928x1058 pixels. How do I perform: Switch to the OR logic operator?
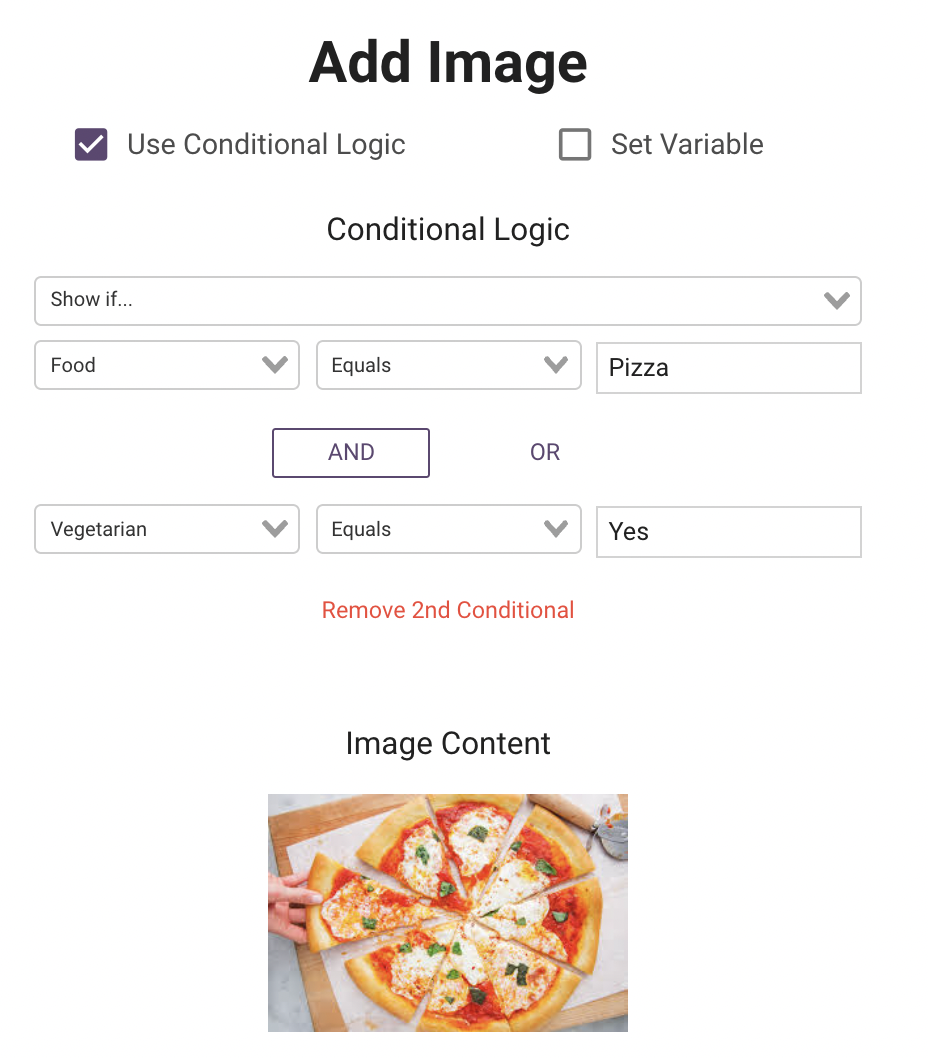tap(545, 453)
